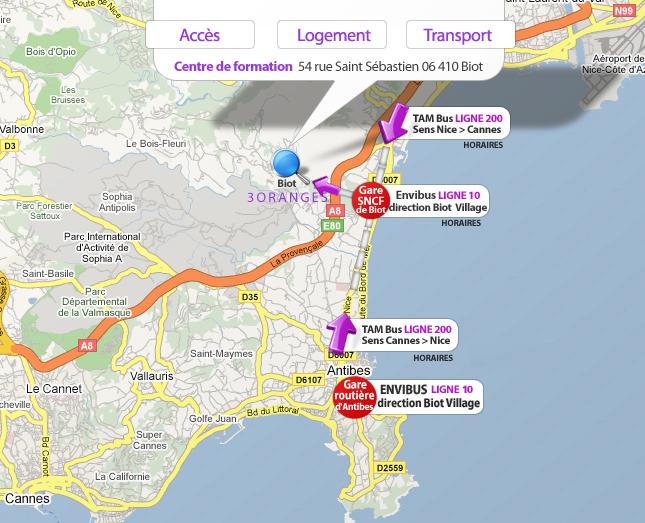Screen dimensions: 645x523
Task: Show HORAIRES below Envibus at Gare SNCF
Action: pyautogui.click(x=460, y=223)
